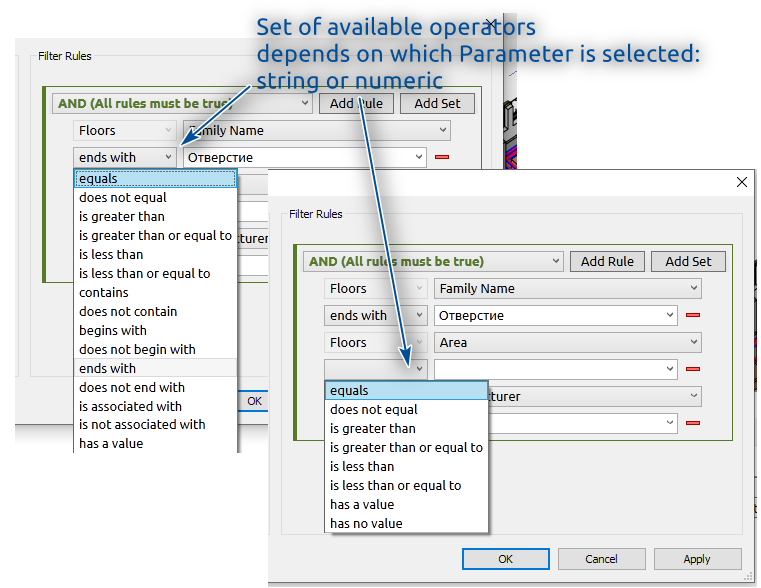Click Add Set in the front dialog
Viewport: 761px width, 588px height.
[688, 261]
